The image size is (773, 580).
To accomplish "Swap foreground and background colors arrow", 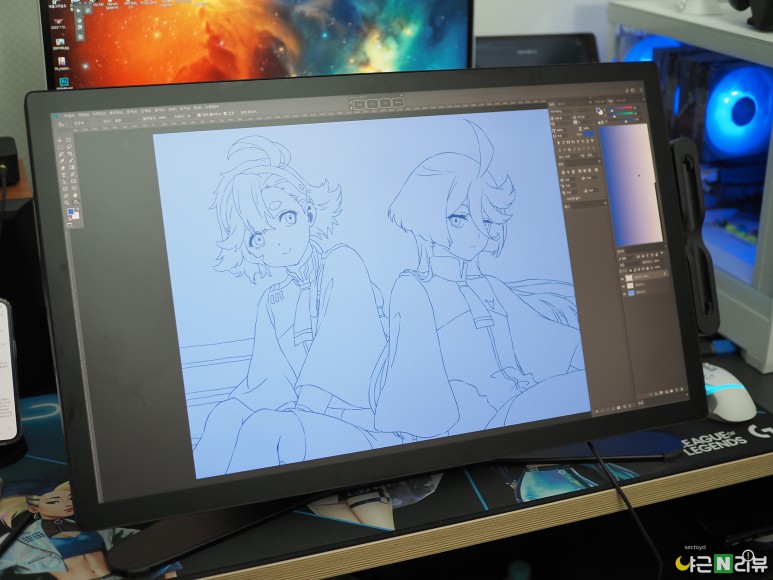I will coord(78,209).
